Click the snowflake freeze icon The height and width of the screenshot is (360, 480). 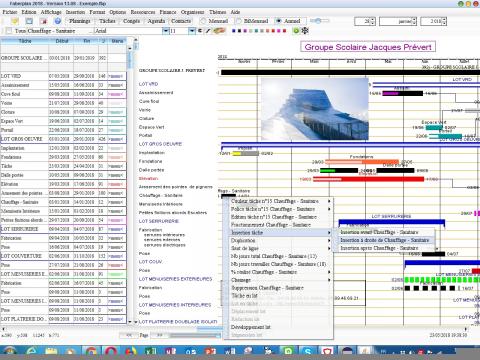point(305,31)
